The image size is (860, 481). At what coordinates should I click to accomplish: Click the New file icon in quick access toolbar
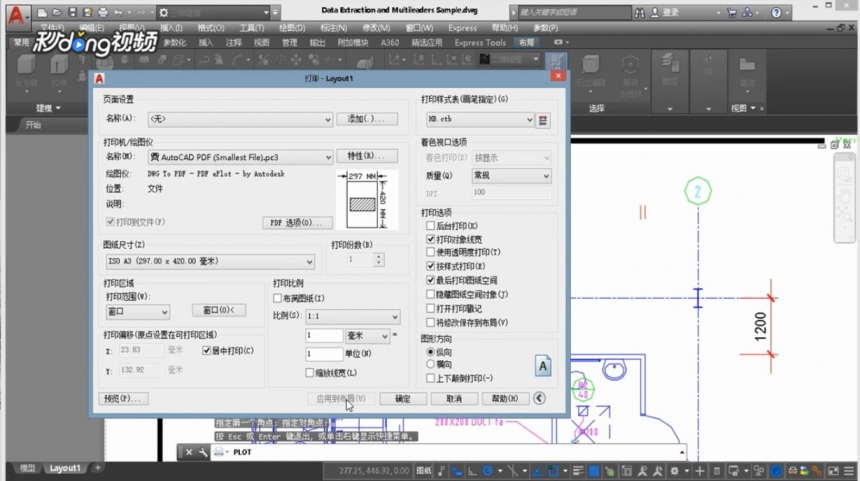pos(42,12)
